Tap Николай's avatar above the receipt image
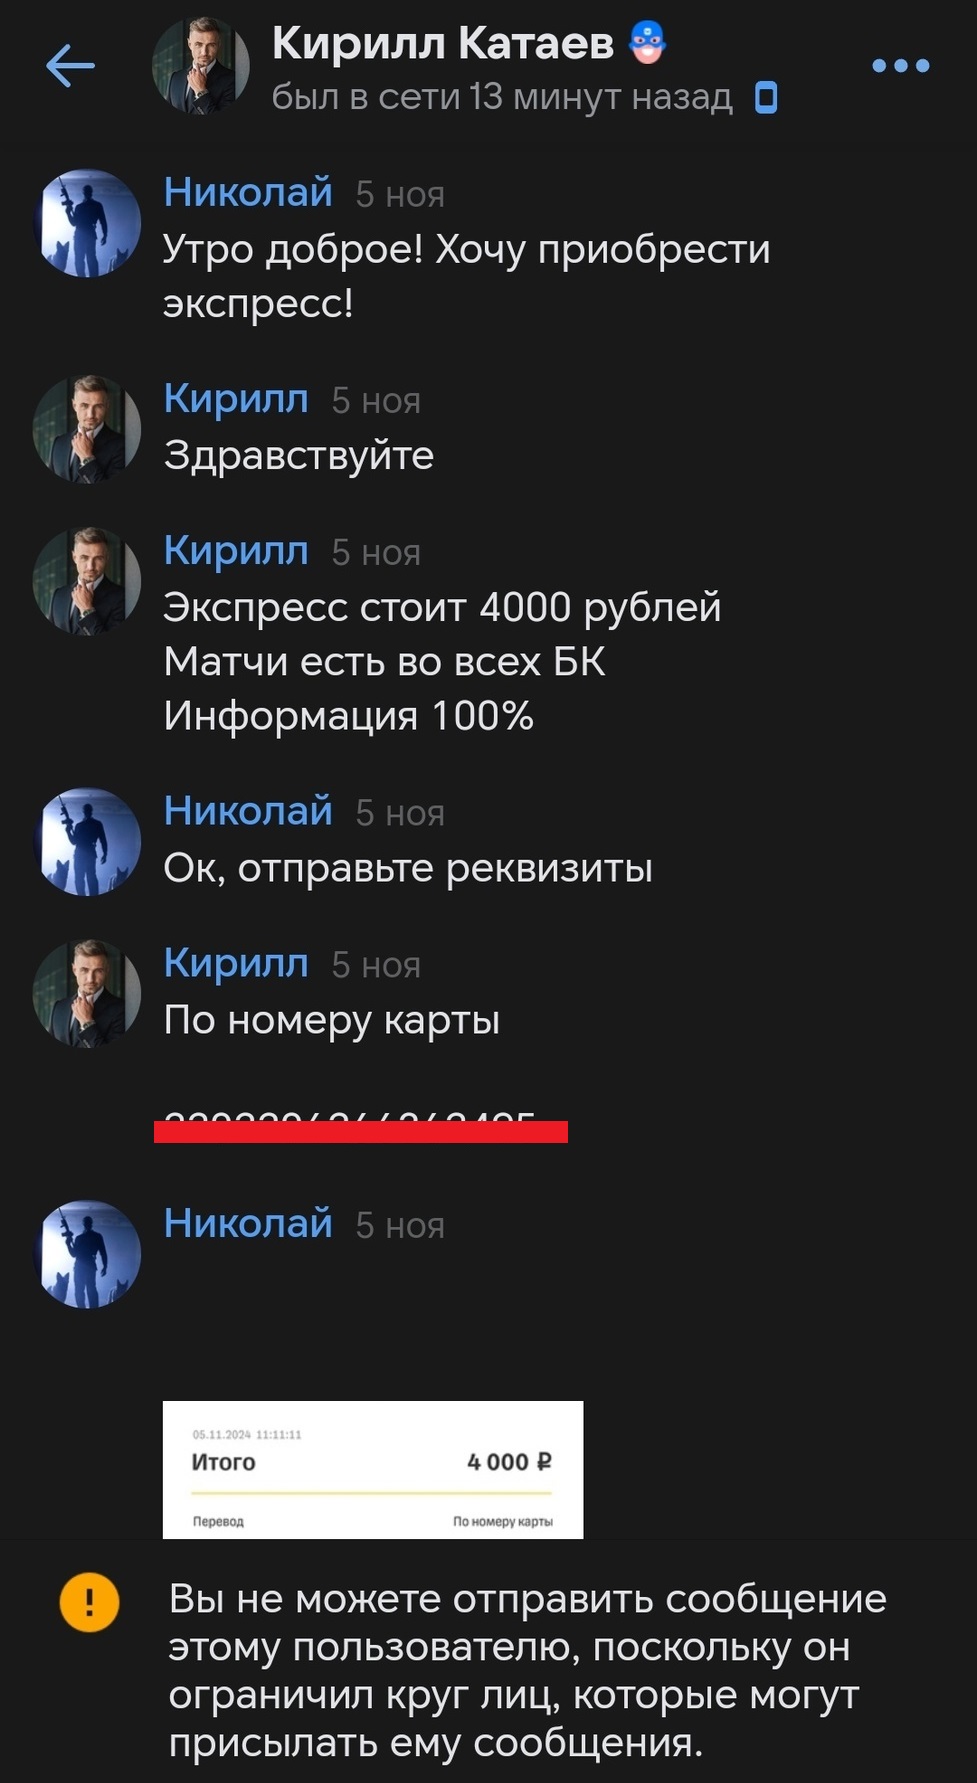 (x=87, y=1254)
